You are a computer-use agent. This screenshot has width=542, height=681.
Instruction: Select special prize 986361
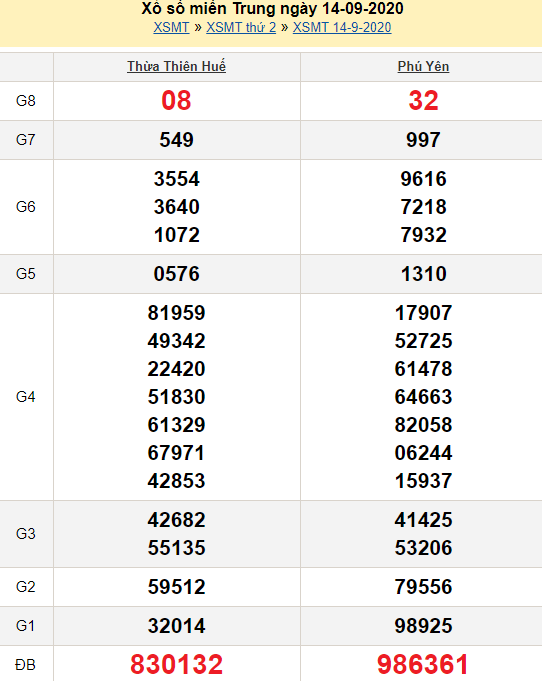(423, 664)
